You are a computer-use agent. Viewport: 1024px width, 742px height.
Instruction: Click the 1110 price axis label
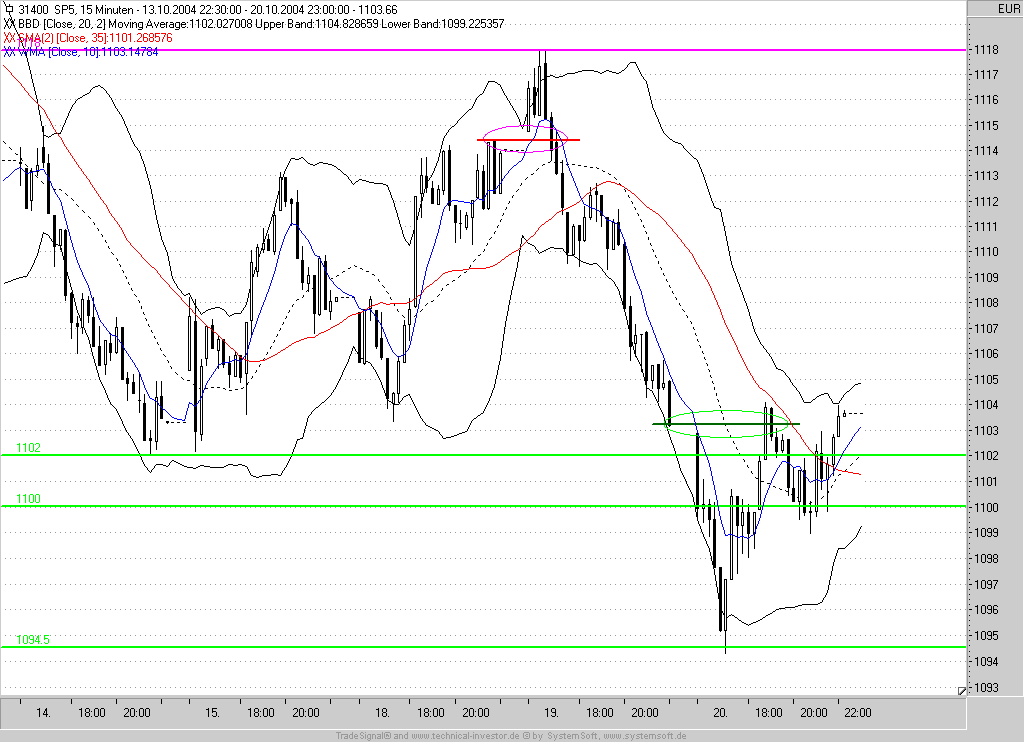coord(986,251)
